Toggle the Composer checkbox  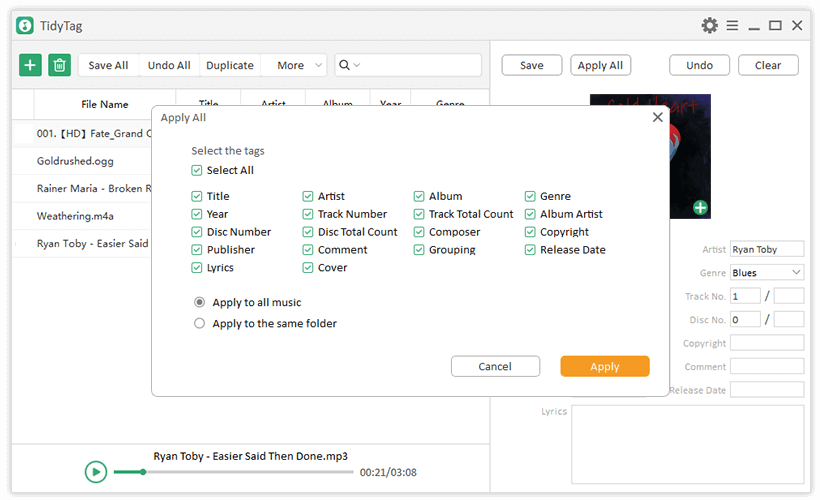(x=419, y=232)
